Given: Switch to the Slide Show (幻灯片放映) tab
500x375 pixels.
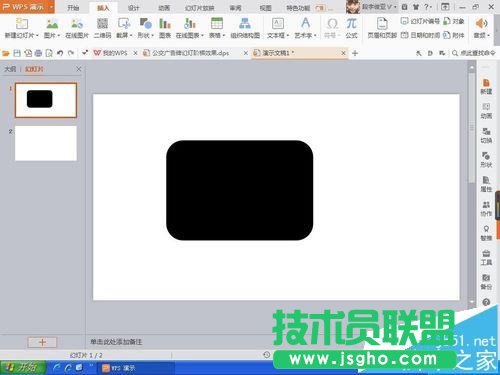Looking at the screenshot, I should (x=200, y=8).
